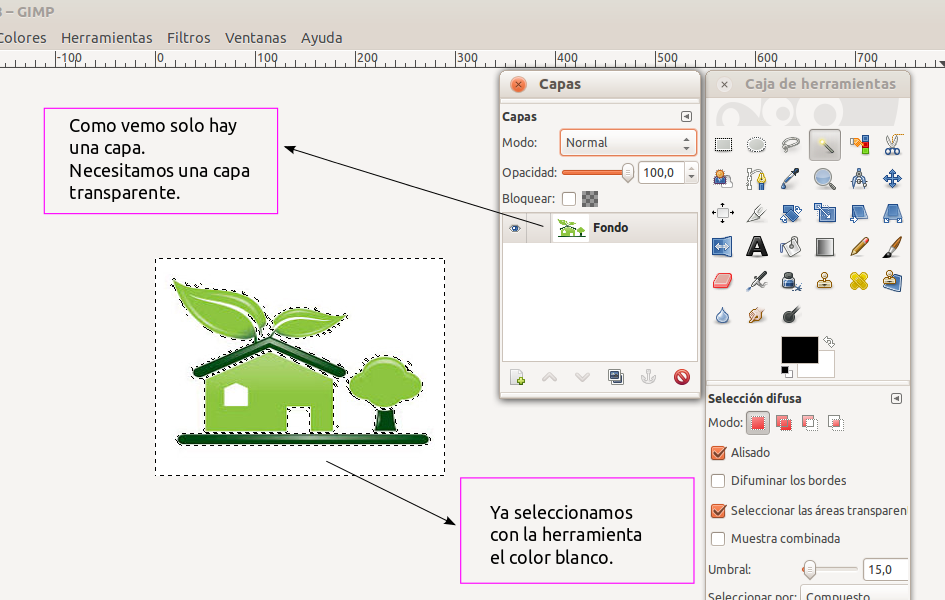
Task: Uncheck the Alisado option
Action: (x=718, y=453)
